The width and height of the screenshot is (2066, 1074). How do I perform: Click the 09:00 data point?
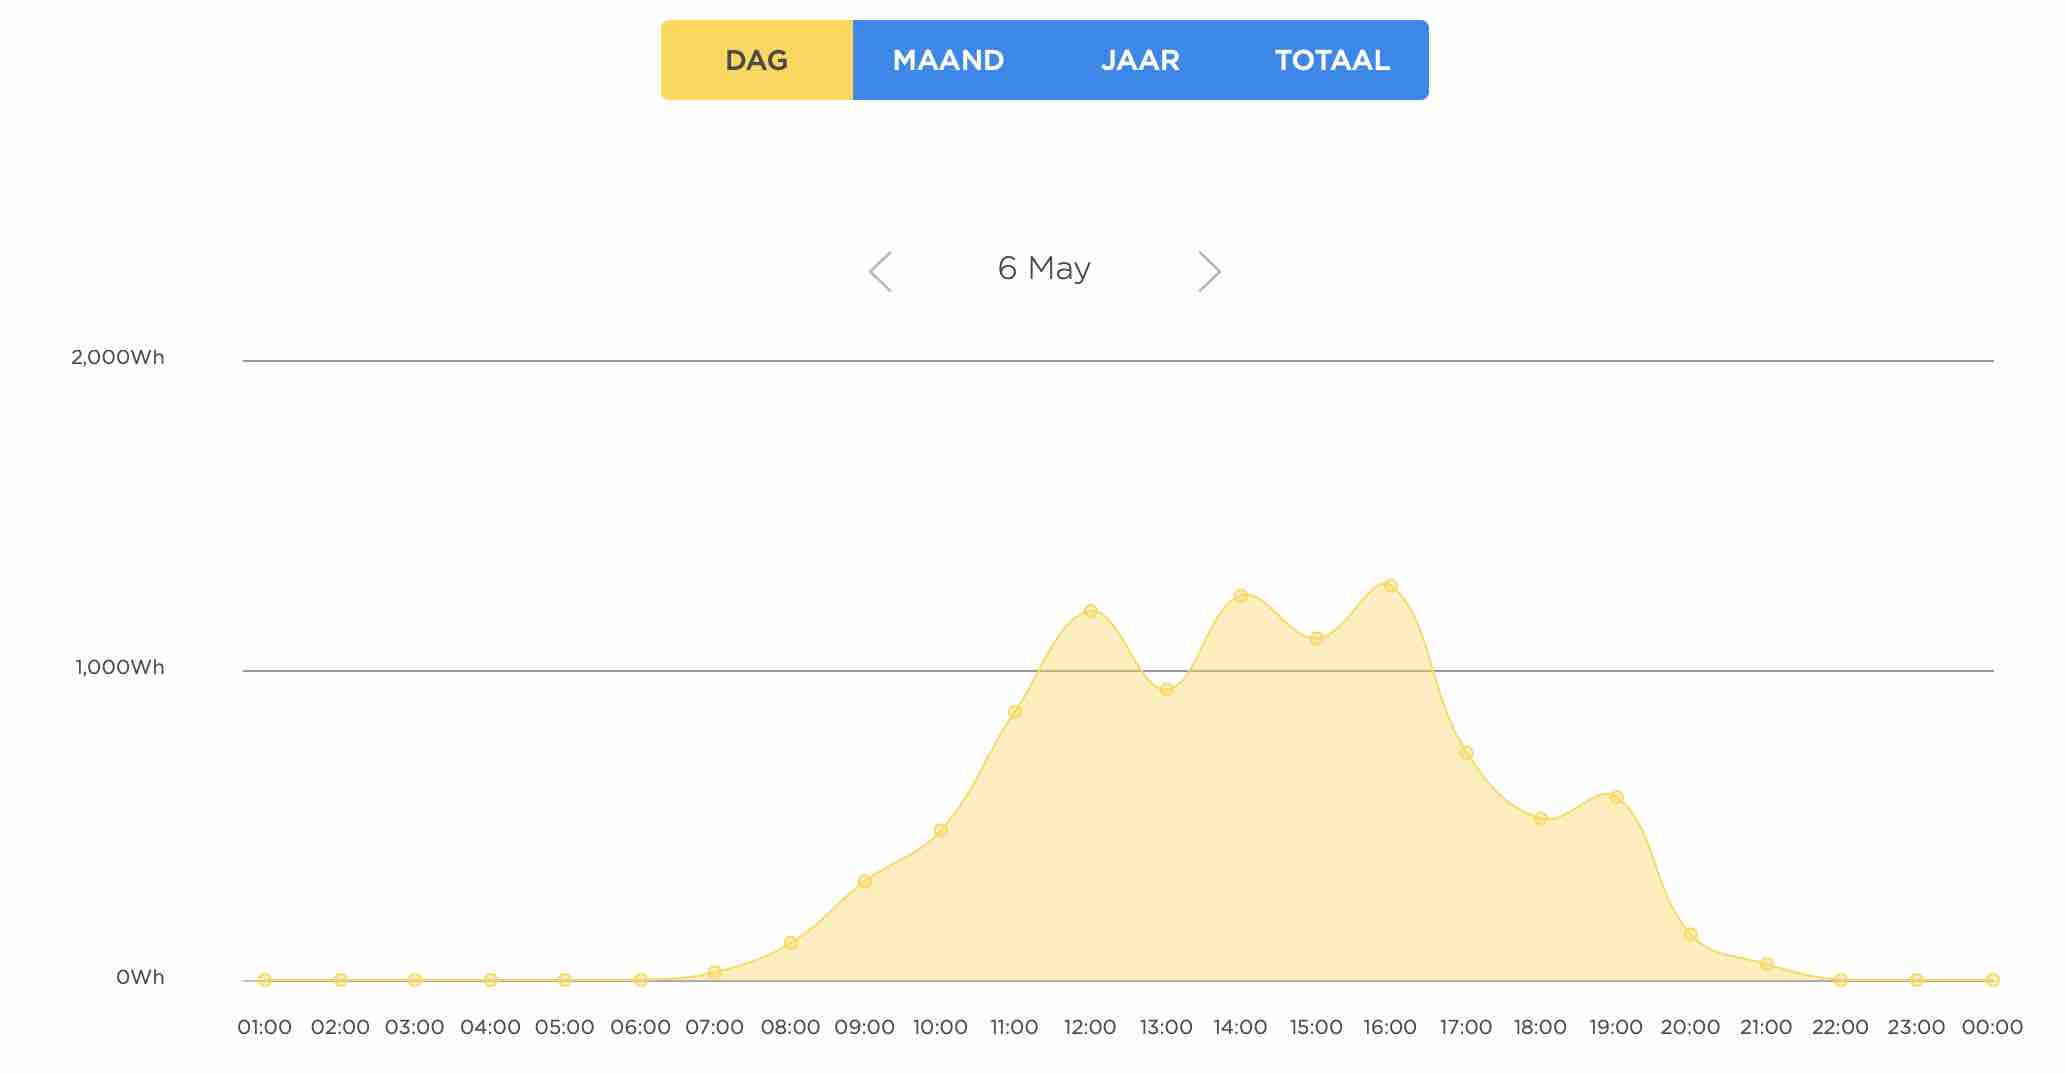865,881
